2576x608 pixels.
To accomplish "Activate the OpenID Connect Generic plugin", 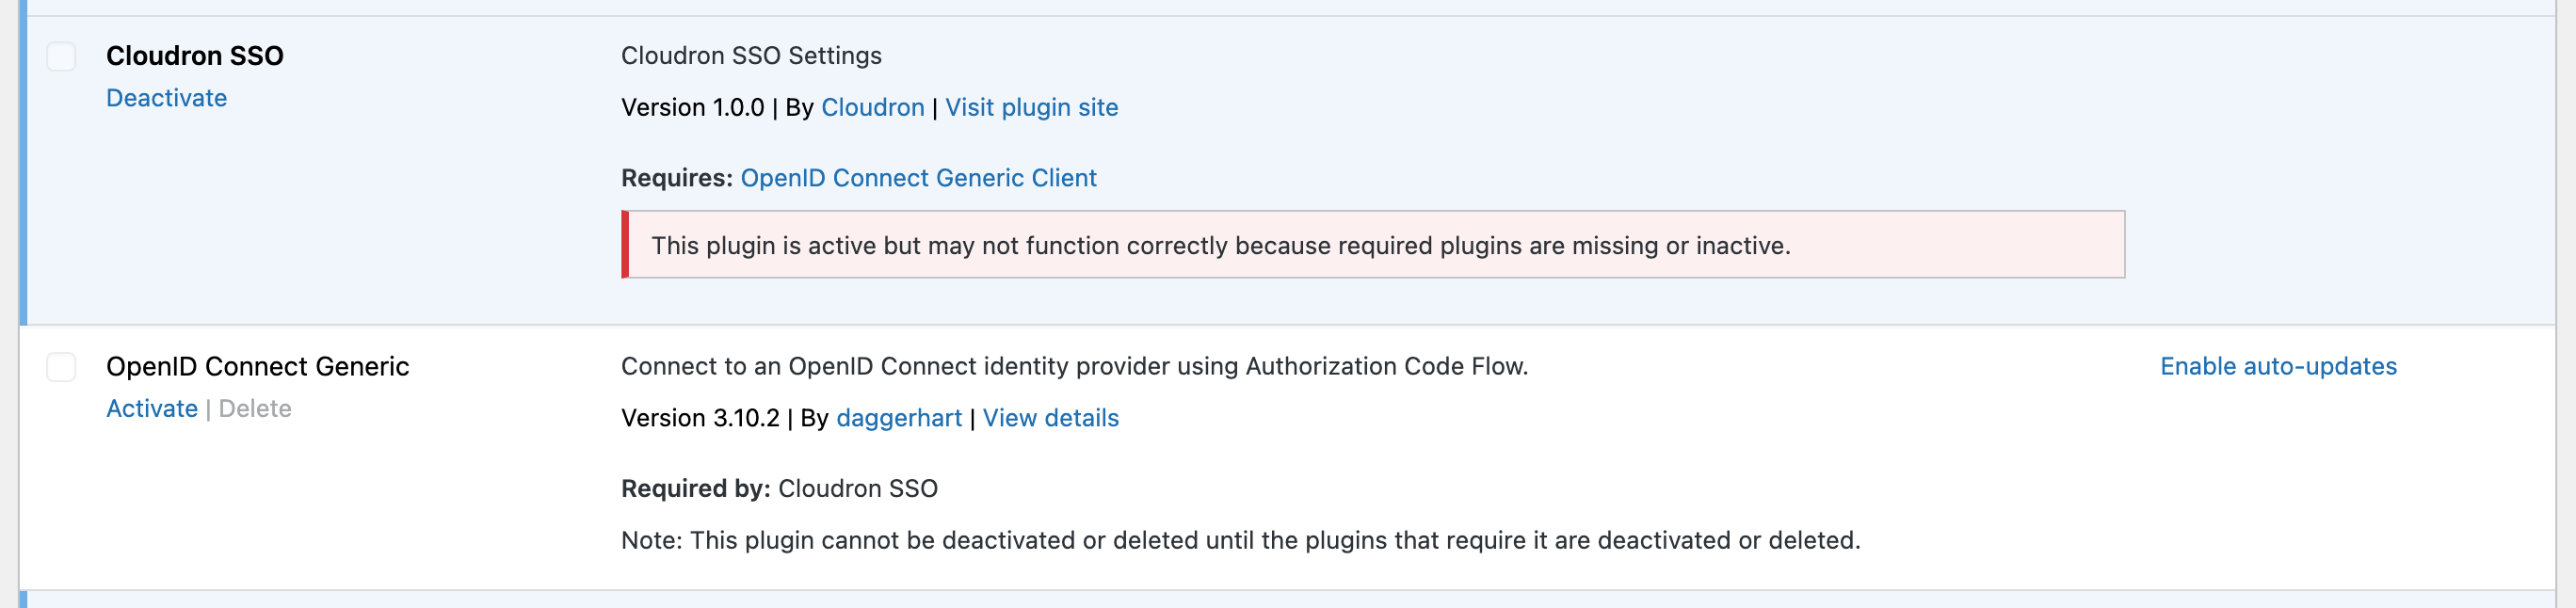I will pyautogui.click(x=152, y=409).
